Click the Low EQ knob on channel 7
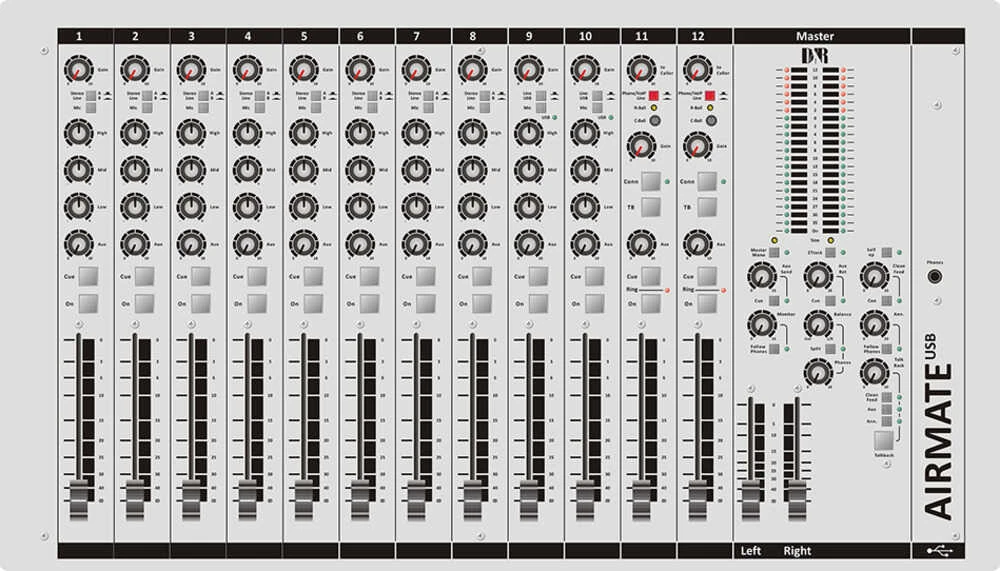The height and width of the screenshot is (571, 1000). pos(414,206)
